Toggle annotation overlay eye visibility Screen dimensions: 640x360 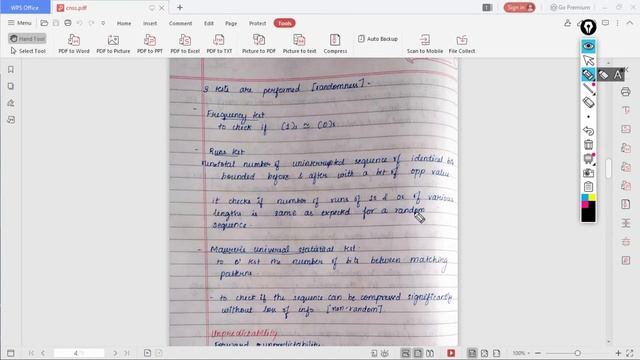pyautogui.click(x=588, y=46)
